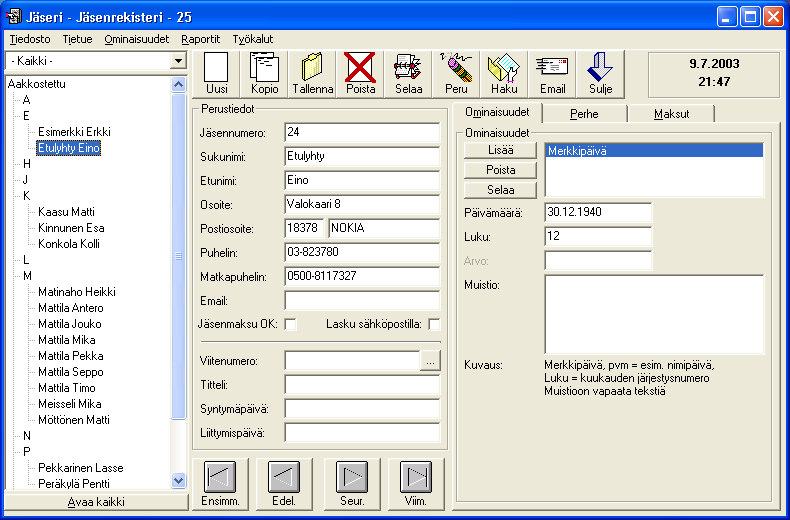Click the Viitenumero ellipsis button
This screenshot has height=520, width=790.
(x=430, y=361)
